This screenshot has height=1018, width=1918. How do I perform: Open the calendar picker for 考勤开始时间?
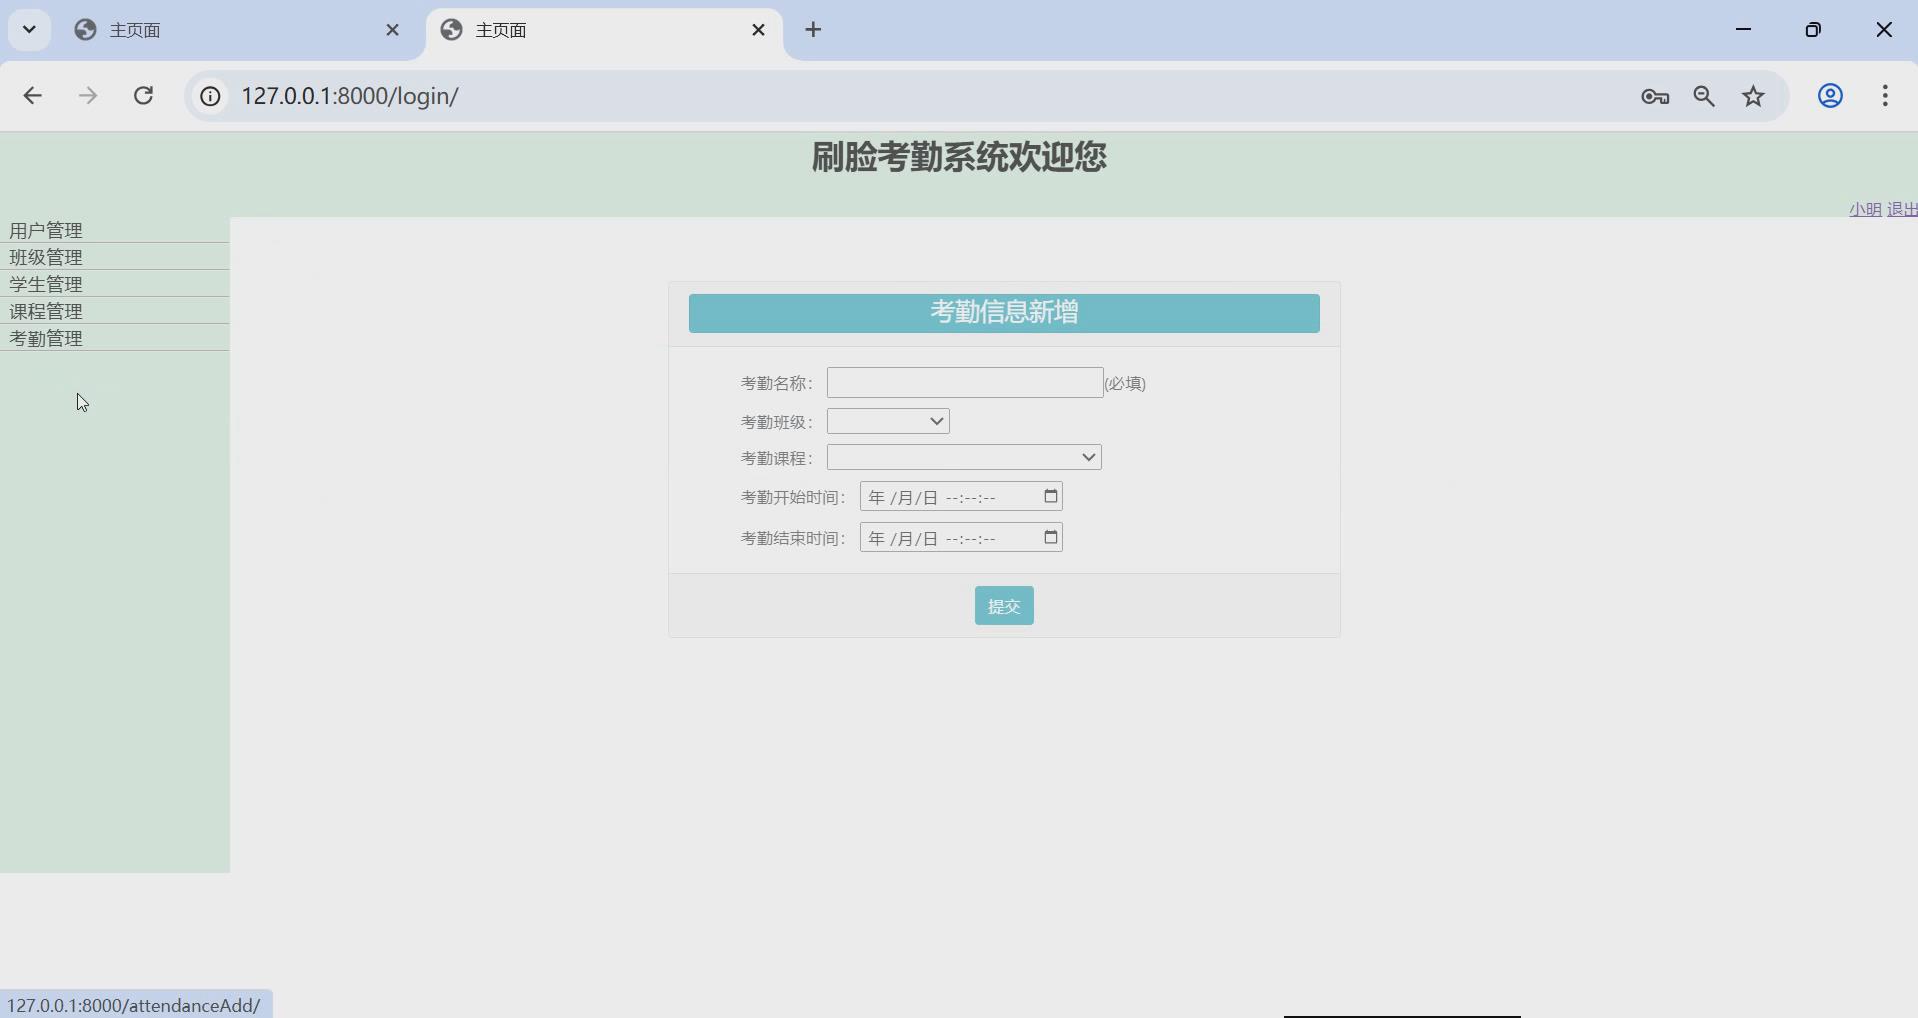[1050, 496]
